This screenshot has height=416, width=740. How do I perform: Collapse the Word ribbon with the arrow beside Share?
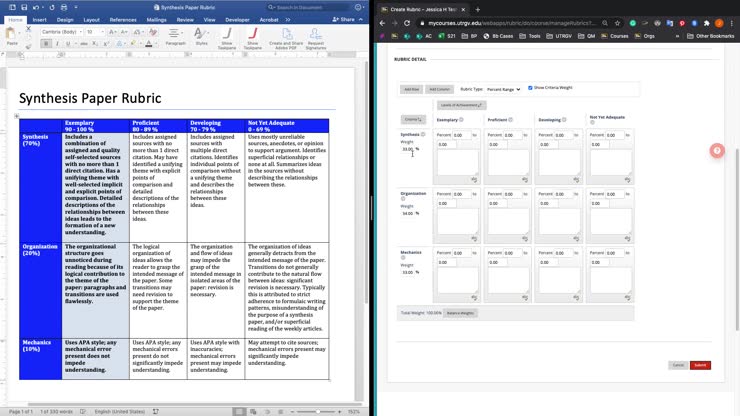pos(361,20)
